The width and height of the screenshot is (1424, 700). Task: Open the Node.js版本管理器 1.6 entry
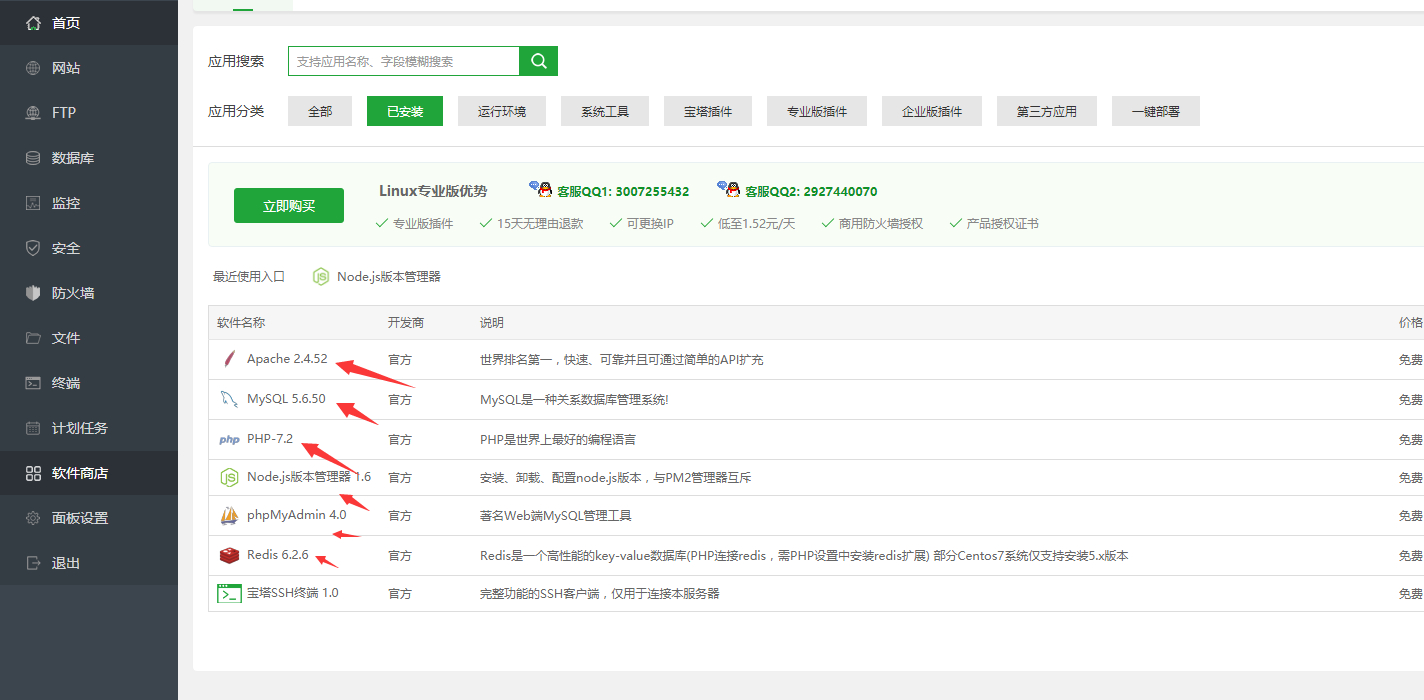coord(308,477)
